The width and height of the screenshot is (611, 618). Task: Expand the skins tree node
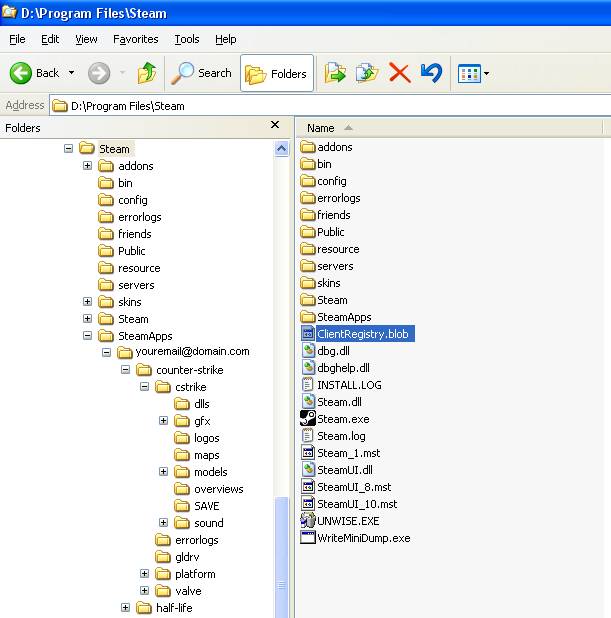click(x=88, y=302)
